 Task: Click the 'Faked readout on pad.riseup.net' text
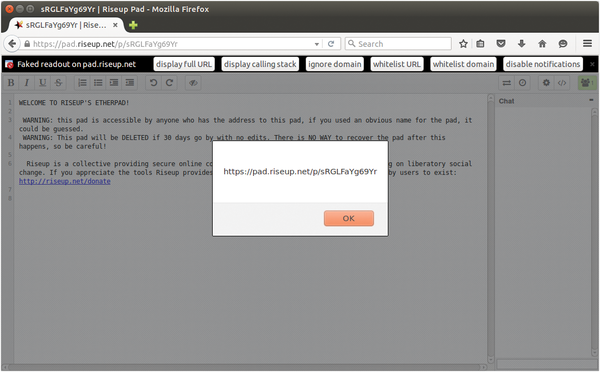(77, 64)
